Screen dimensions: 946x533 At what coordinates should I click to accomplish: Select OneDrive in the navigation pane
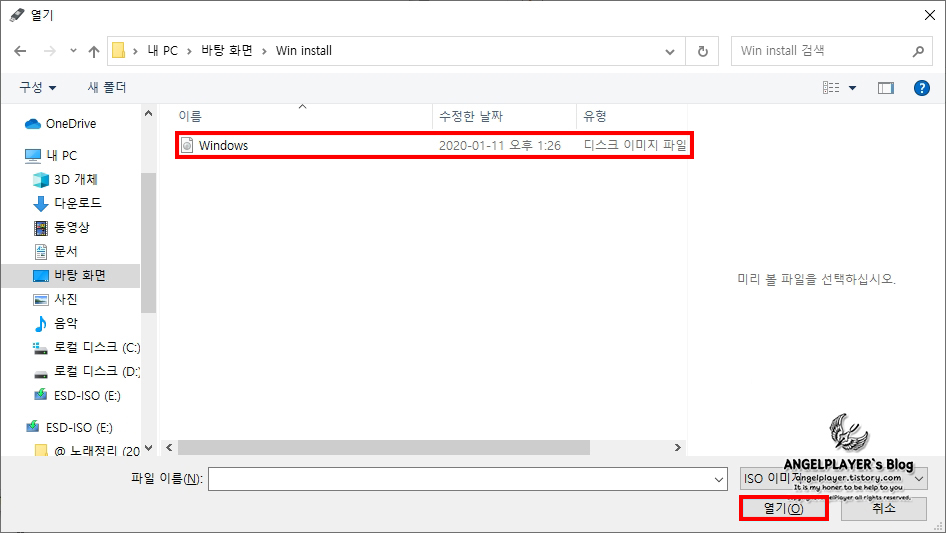[71, 124]
